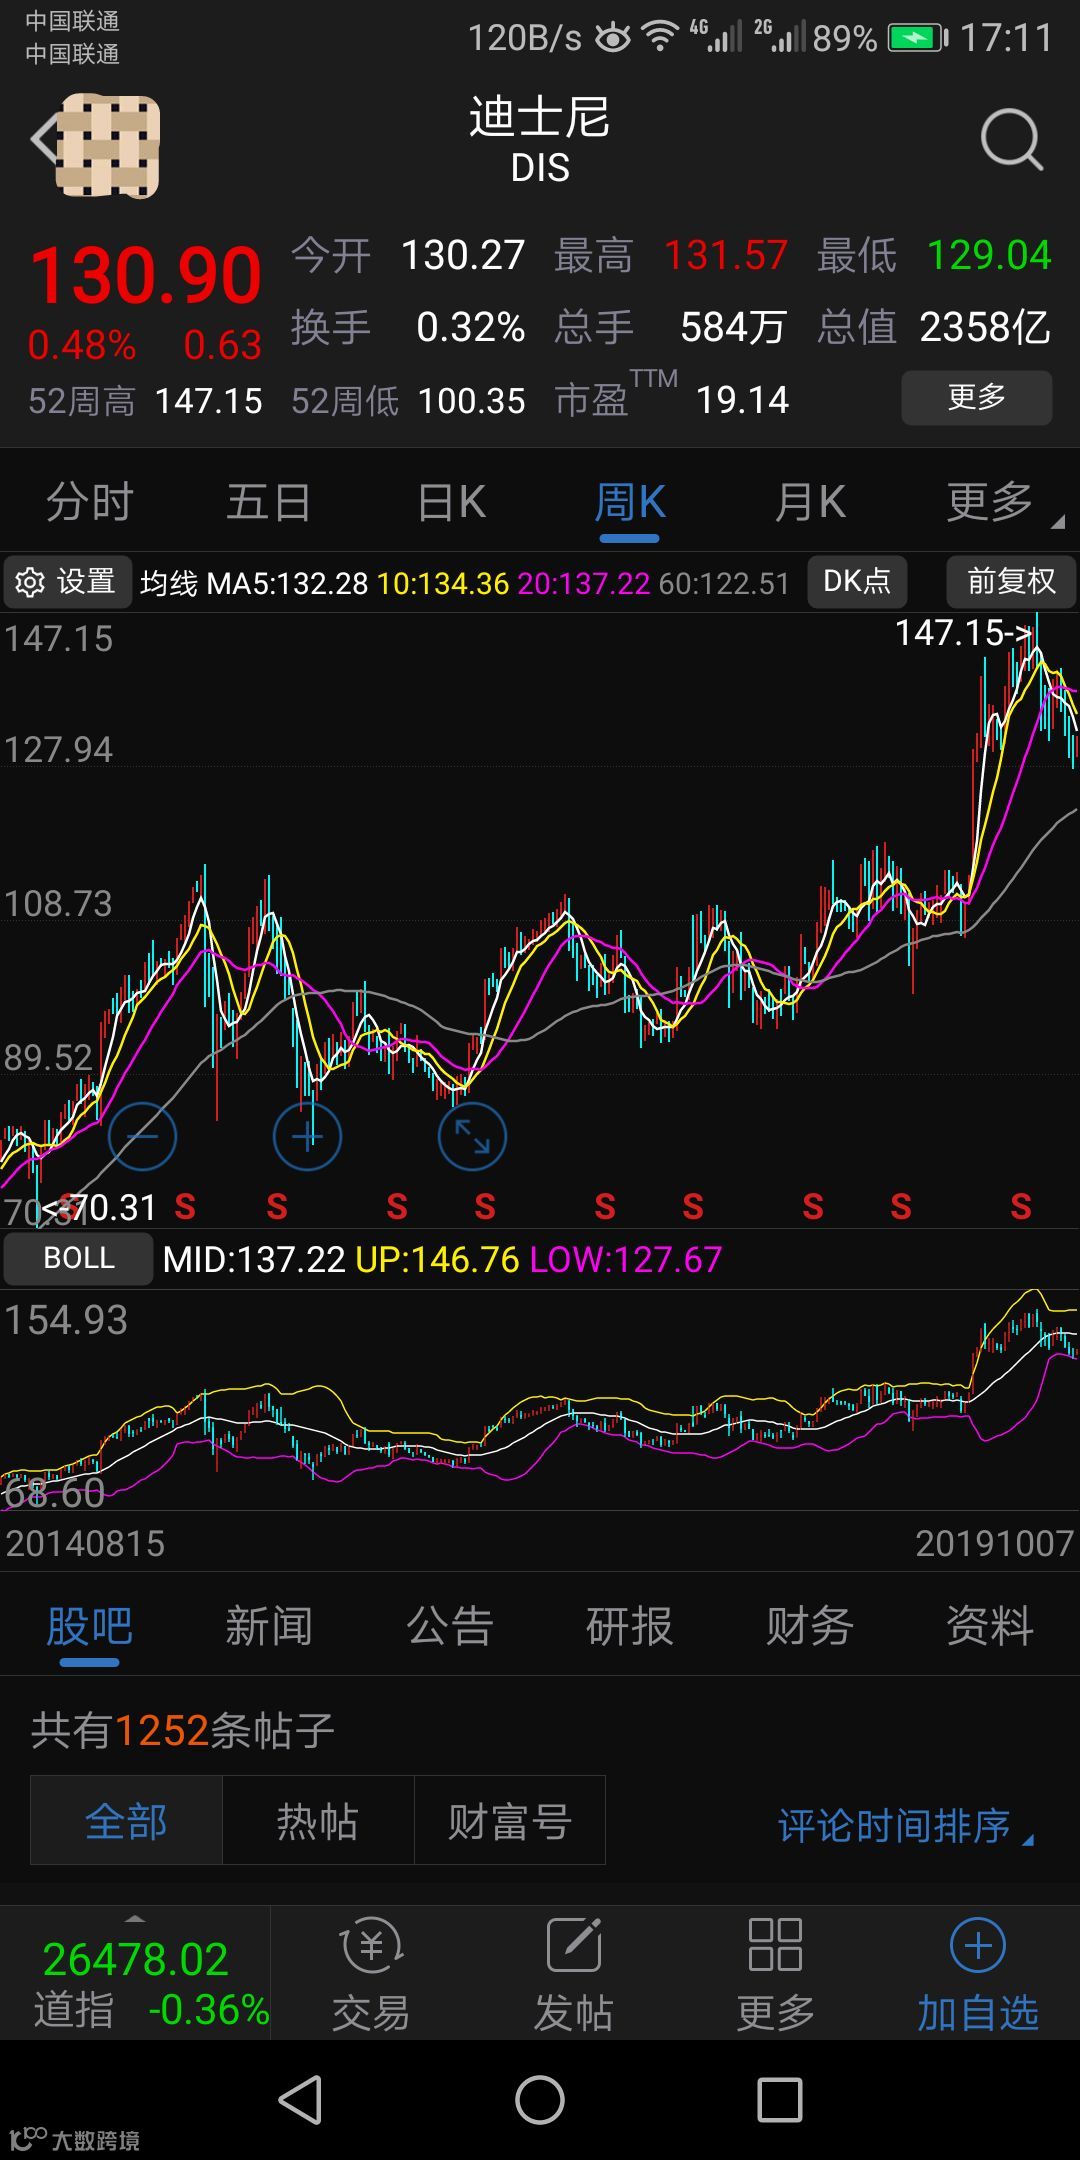Viewport: 1080px width, 2160px height.
Task: Select the 财富号 posts filter
Action: [x=510, y=1821]
